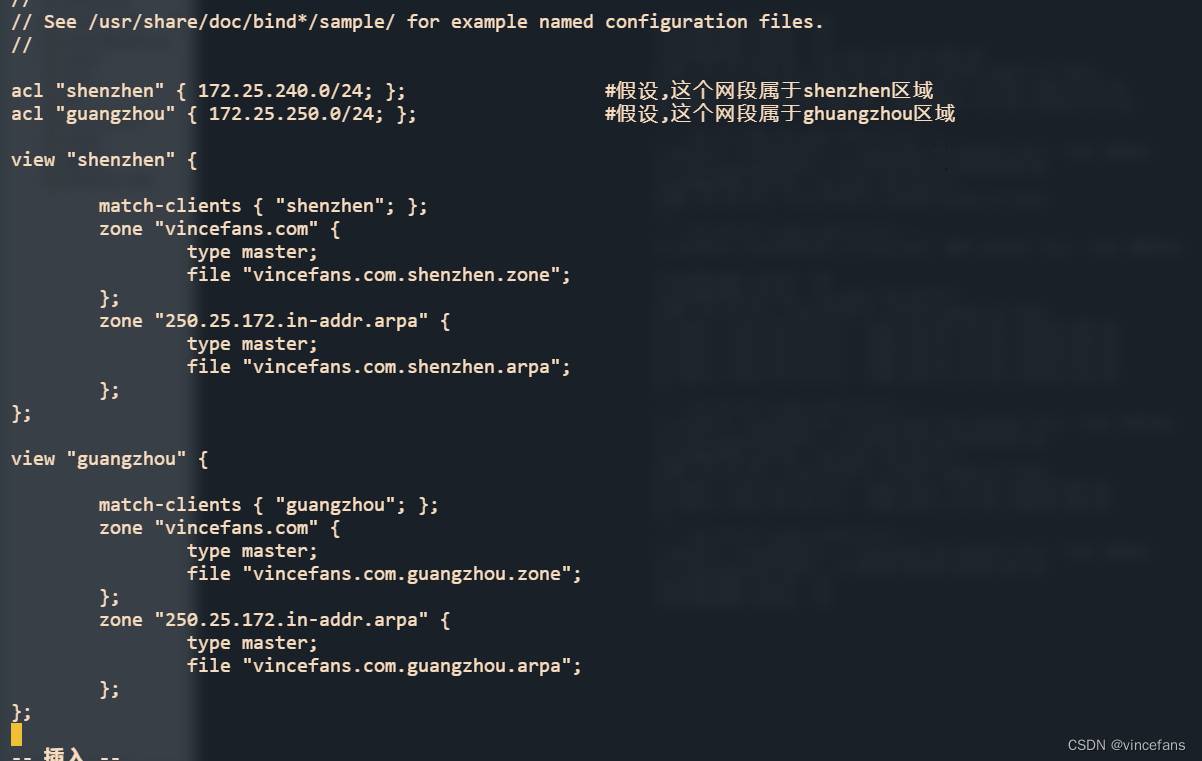Click the acl "shenzhen" definition line
This screenshot has height=761, width=1202.
click(209, 91)
